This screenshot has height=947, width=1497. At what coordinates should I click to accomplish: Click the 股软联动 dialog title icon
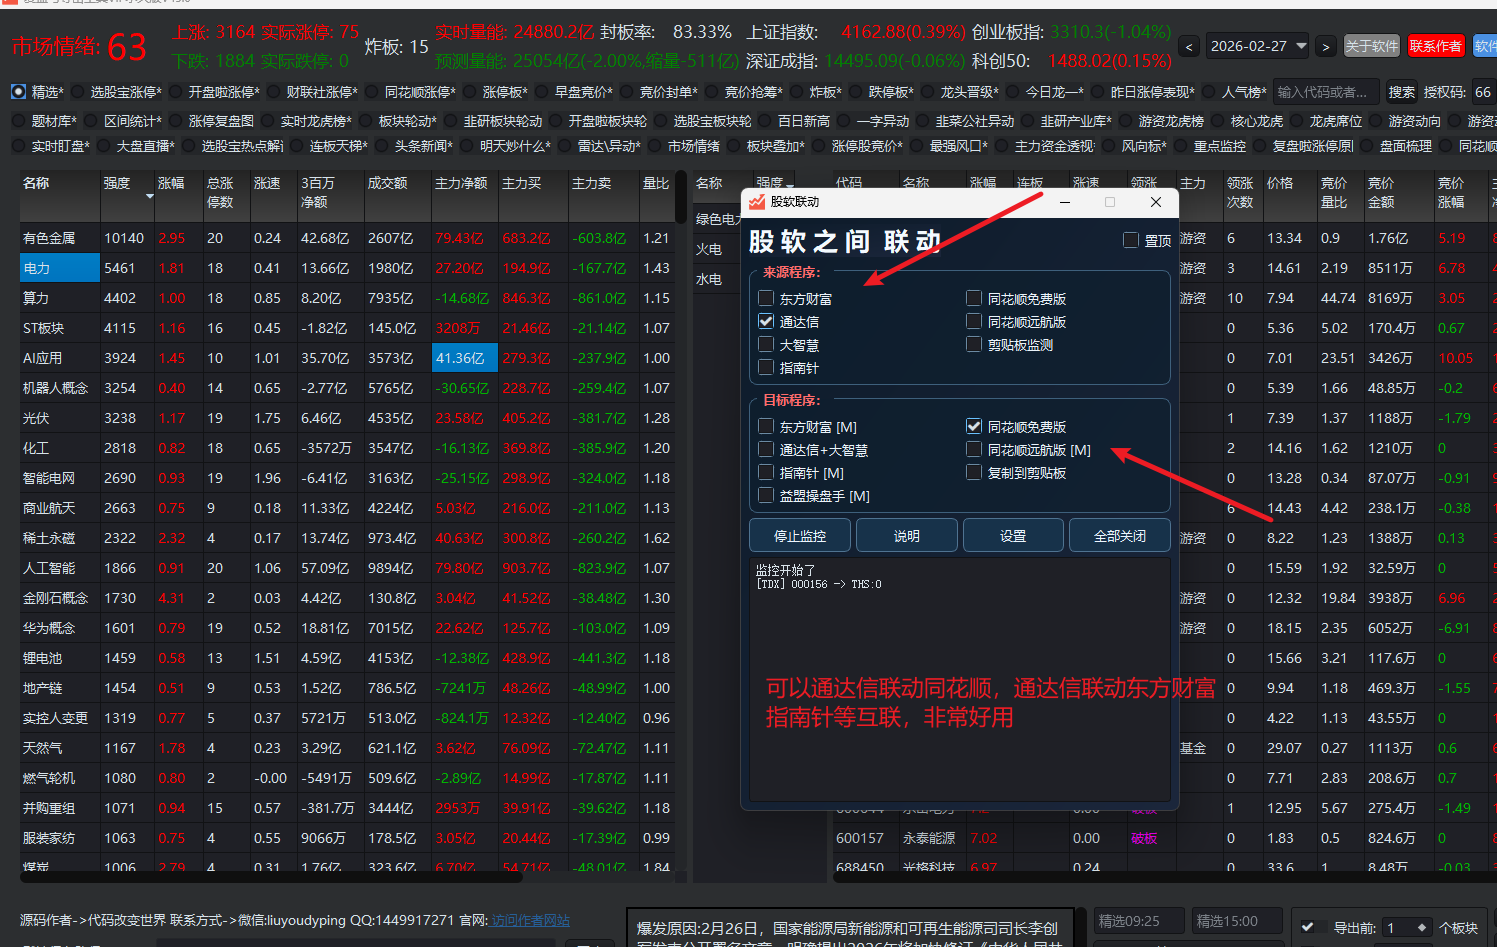tap(757, 202)
